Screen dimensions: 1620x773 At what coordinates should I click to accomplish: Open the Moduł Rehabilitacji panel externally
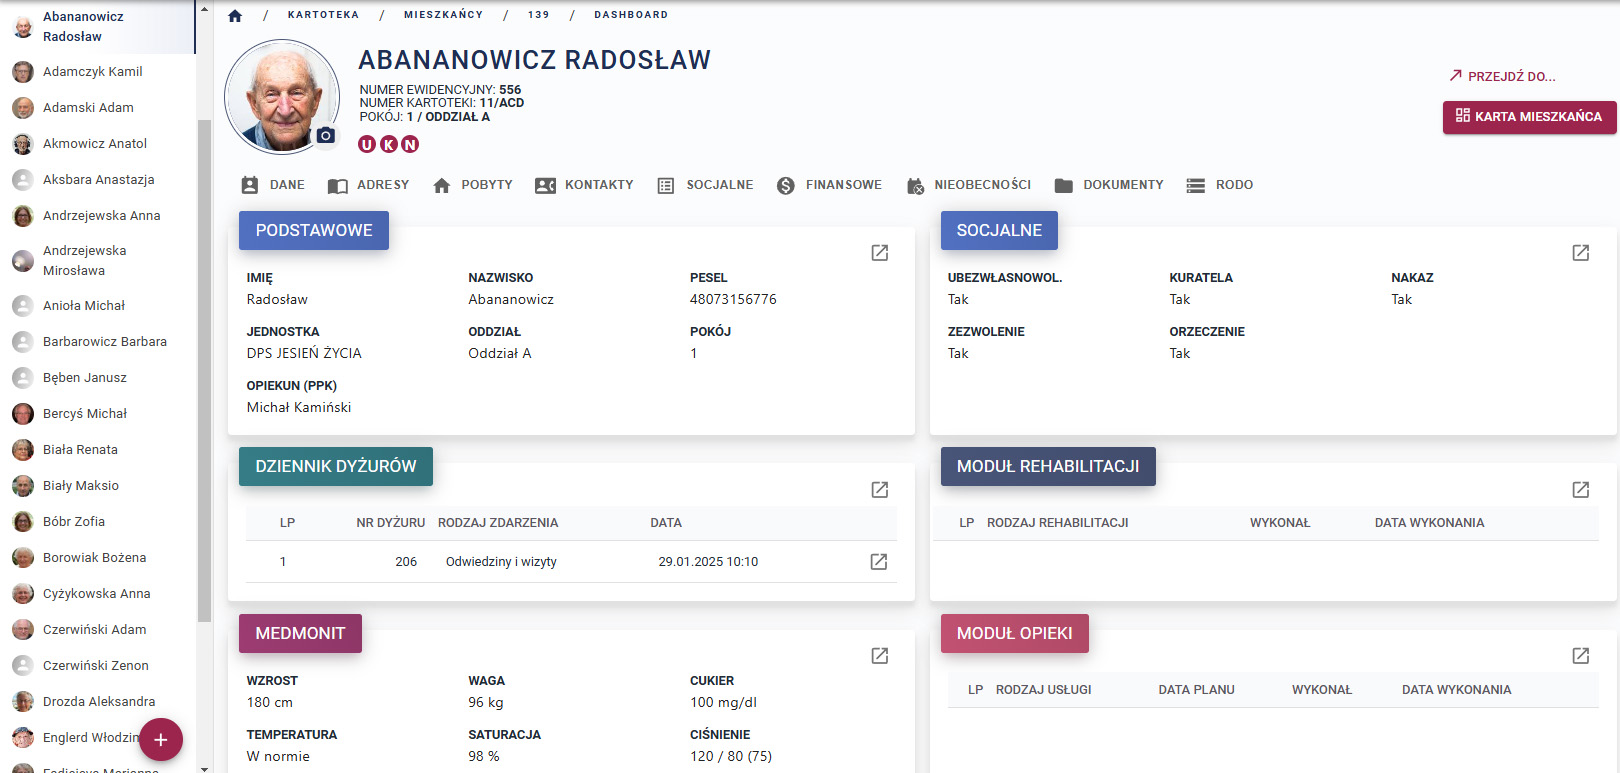coord(1581,490)
